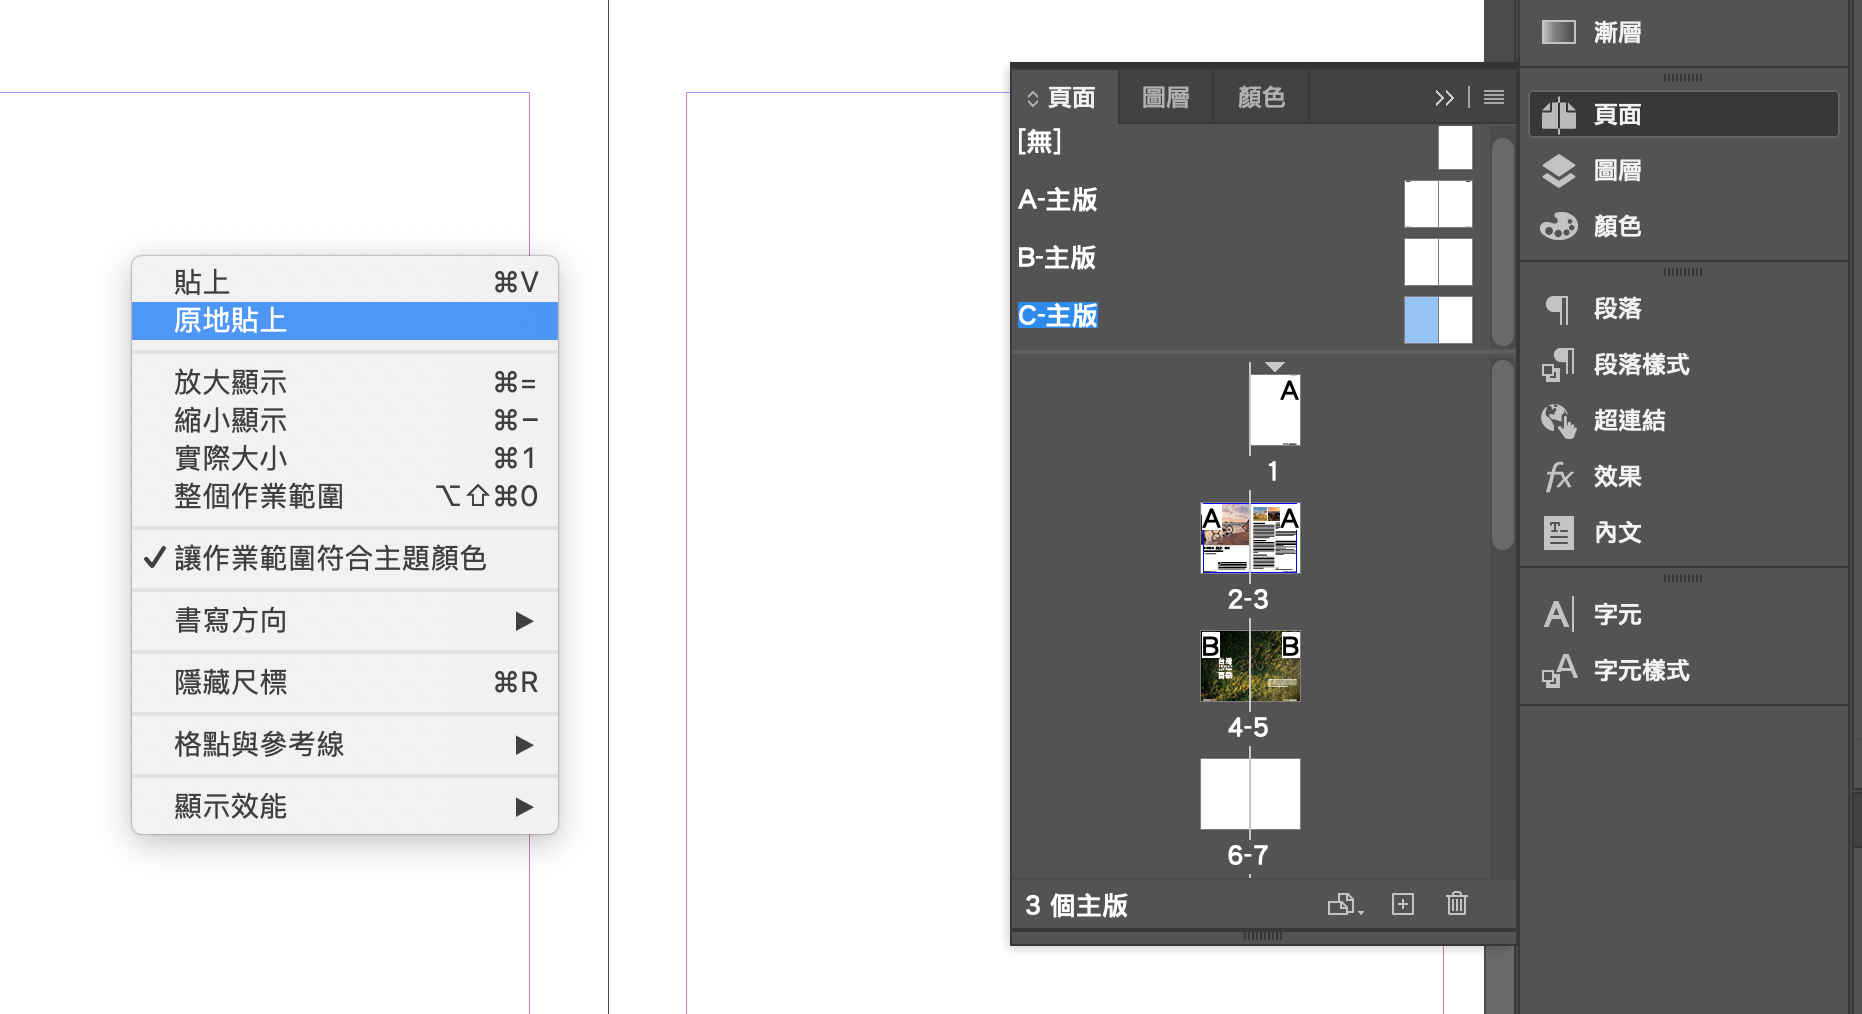
Task: Click 隱藏尺標 in the context menu
Action: (344, 682)
